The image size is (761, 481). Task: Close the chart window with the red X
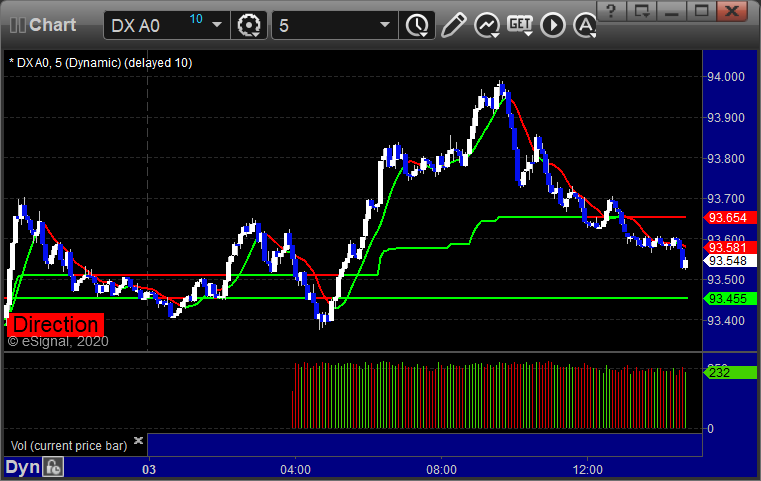tap(732, 10)
